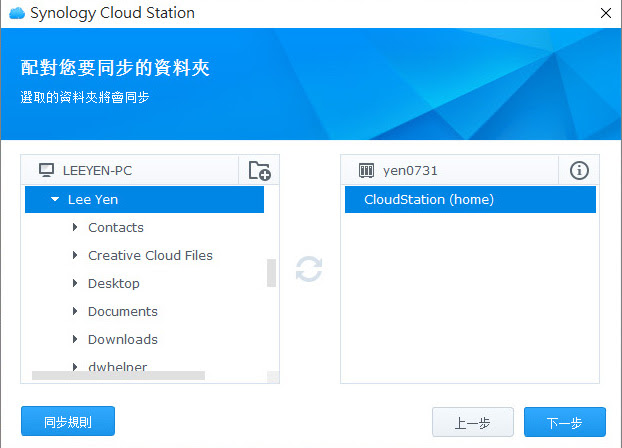Viewport: 622px width, 448px height.
Task: Click the create new folder icon
Action: pyautogui.click(x=259, y=171)
